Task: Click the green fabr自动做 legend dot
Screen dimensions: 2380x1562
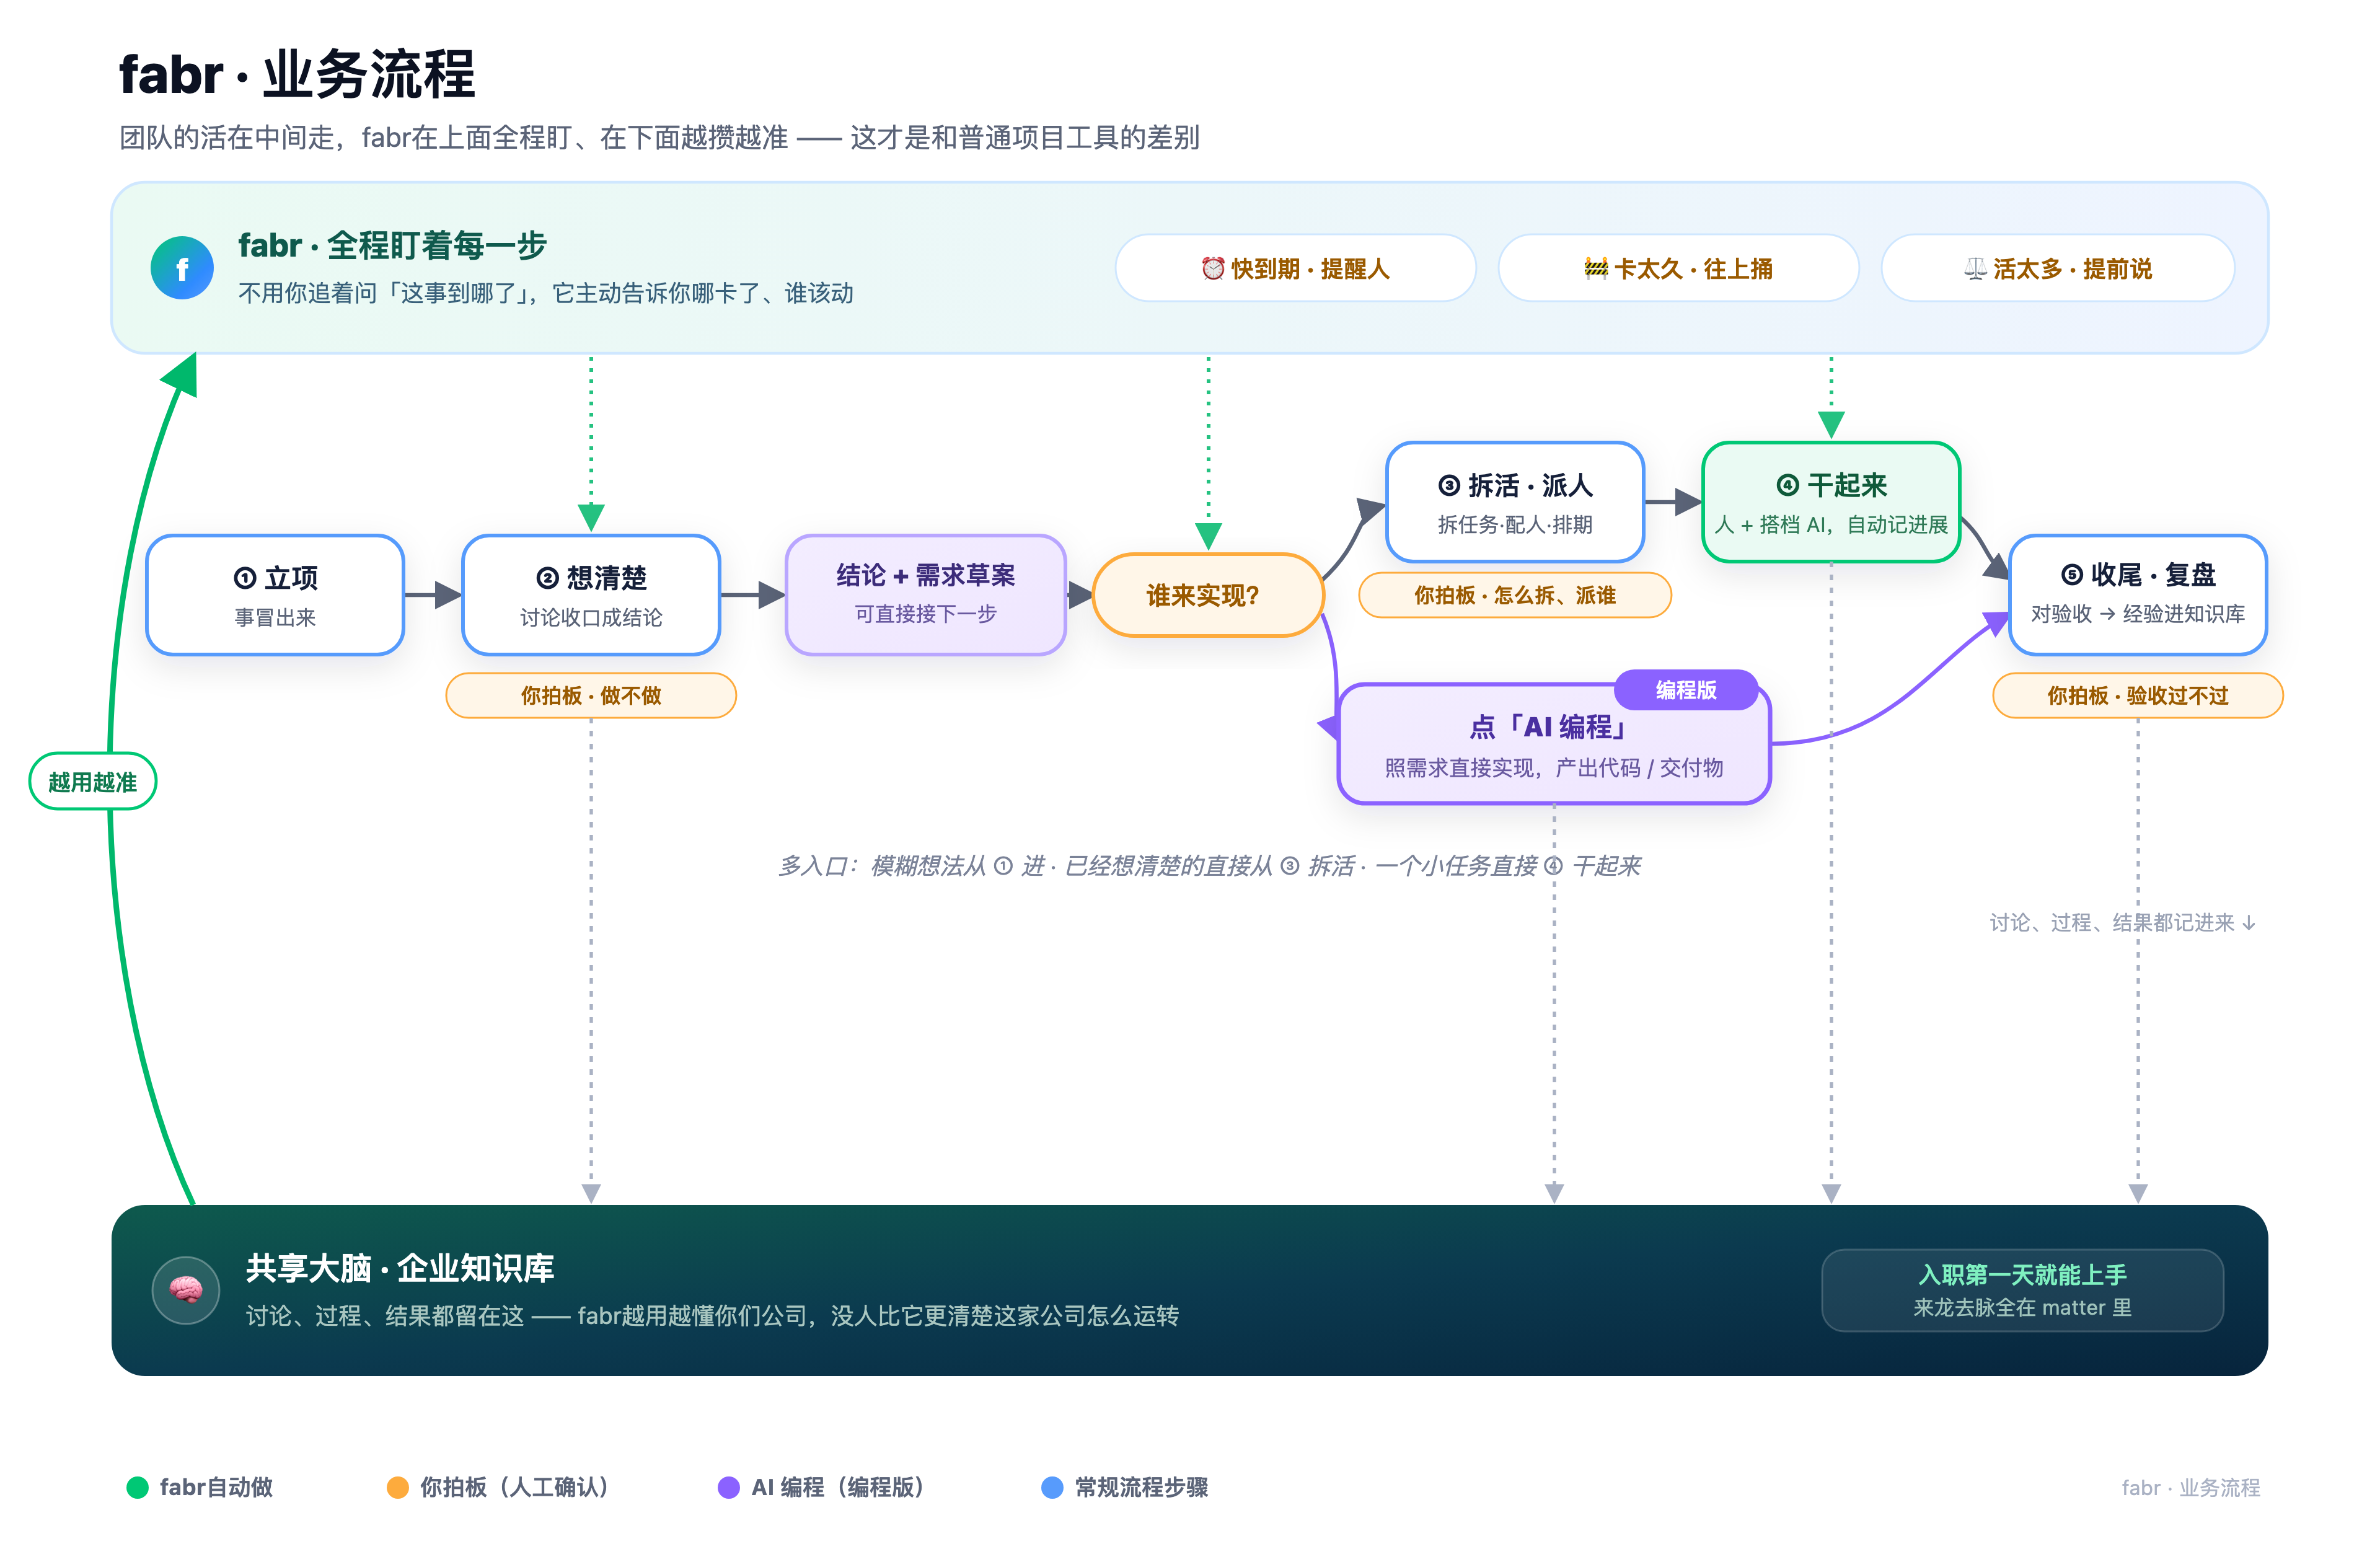Action: (x=137, y=1487)
